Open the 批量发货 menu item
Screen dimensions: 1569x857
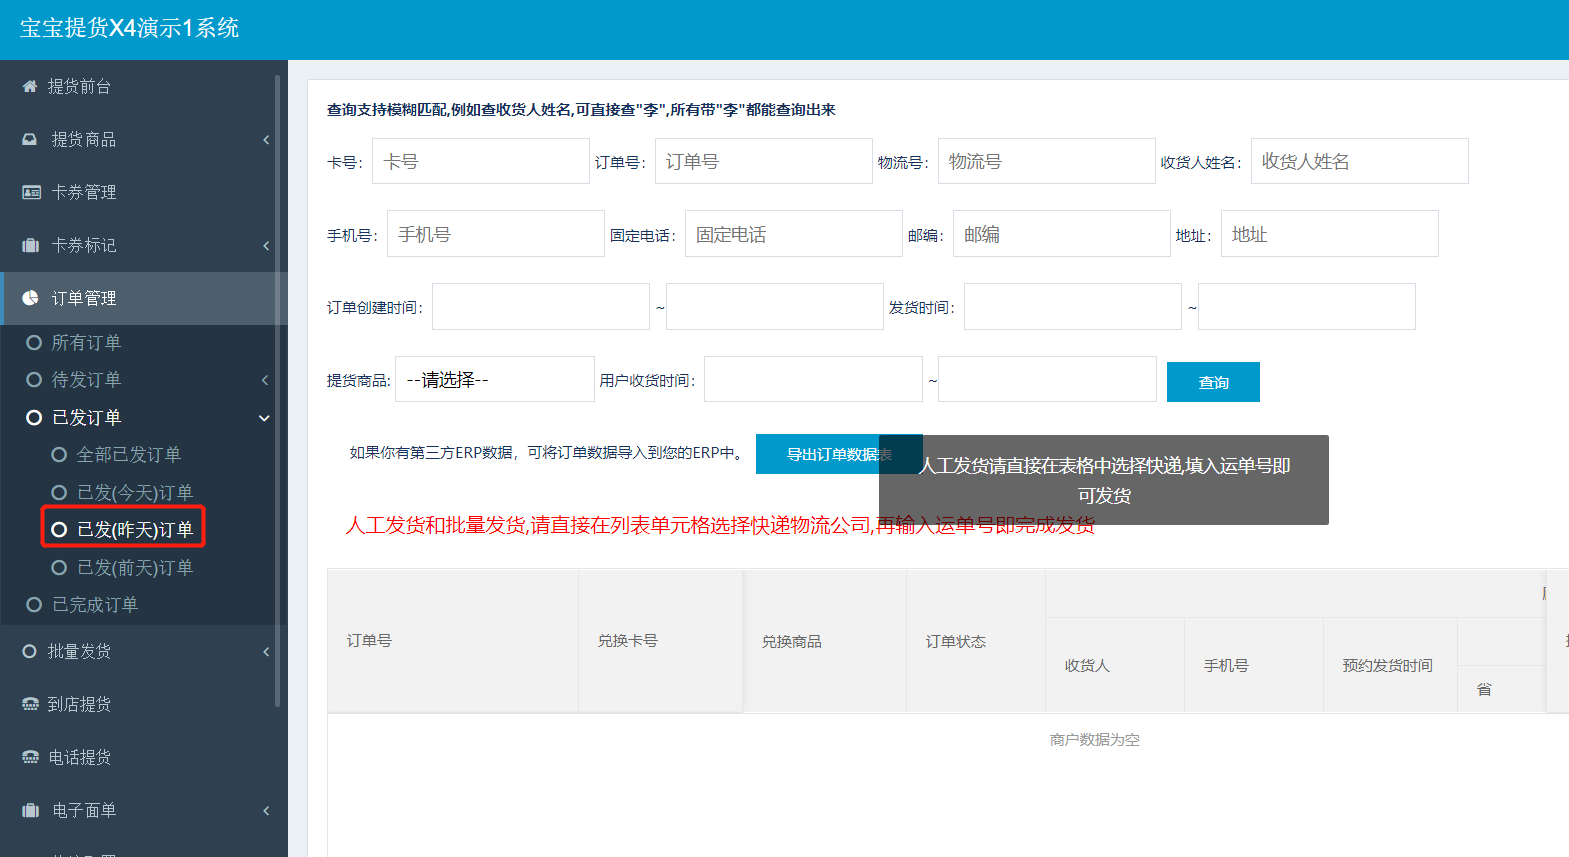(80, 651)
